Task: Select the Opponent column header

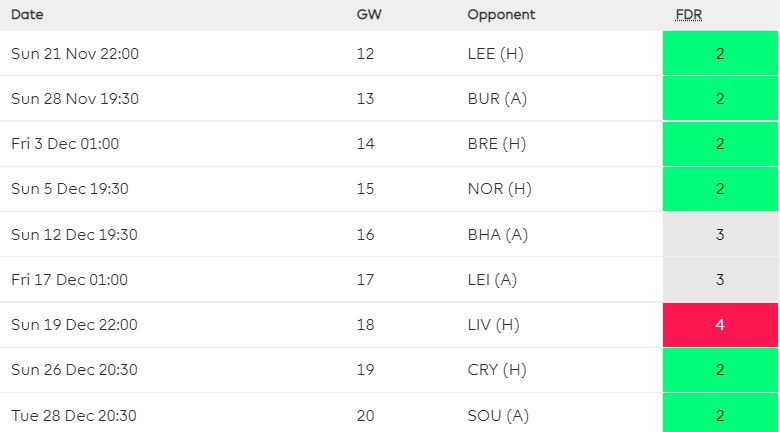Action: click(x=501, y=15)
